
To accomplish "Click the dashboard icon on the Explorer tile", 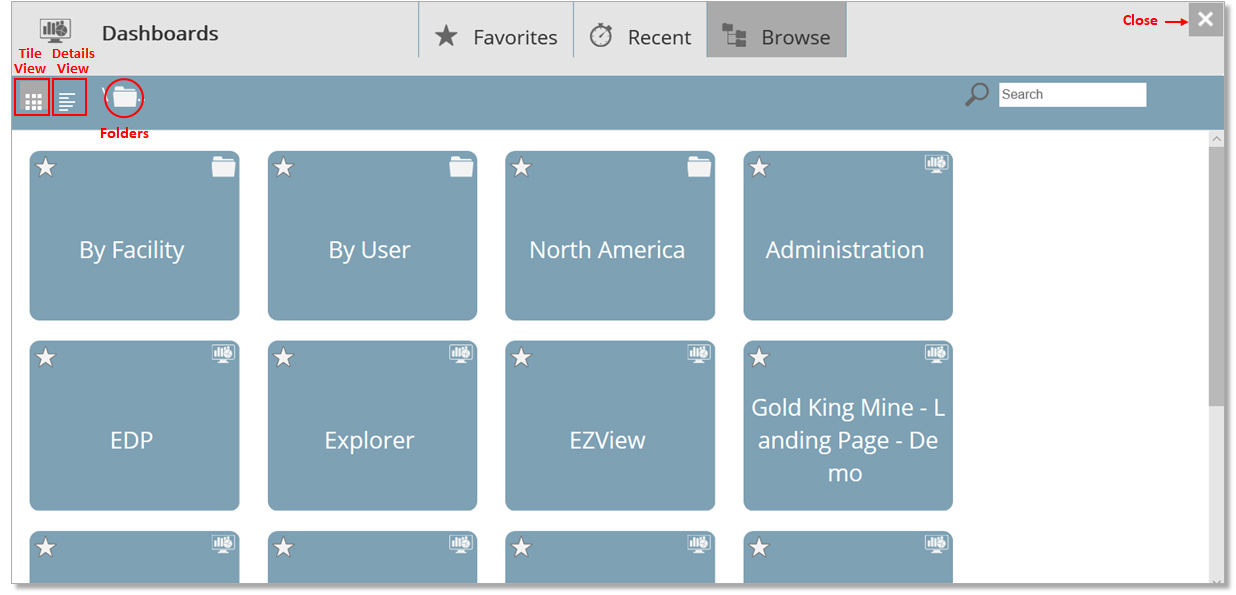I will click(x=460, y=356).
